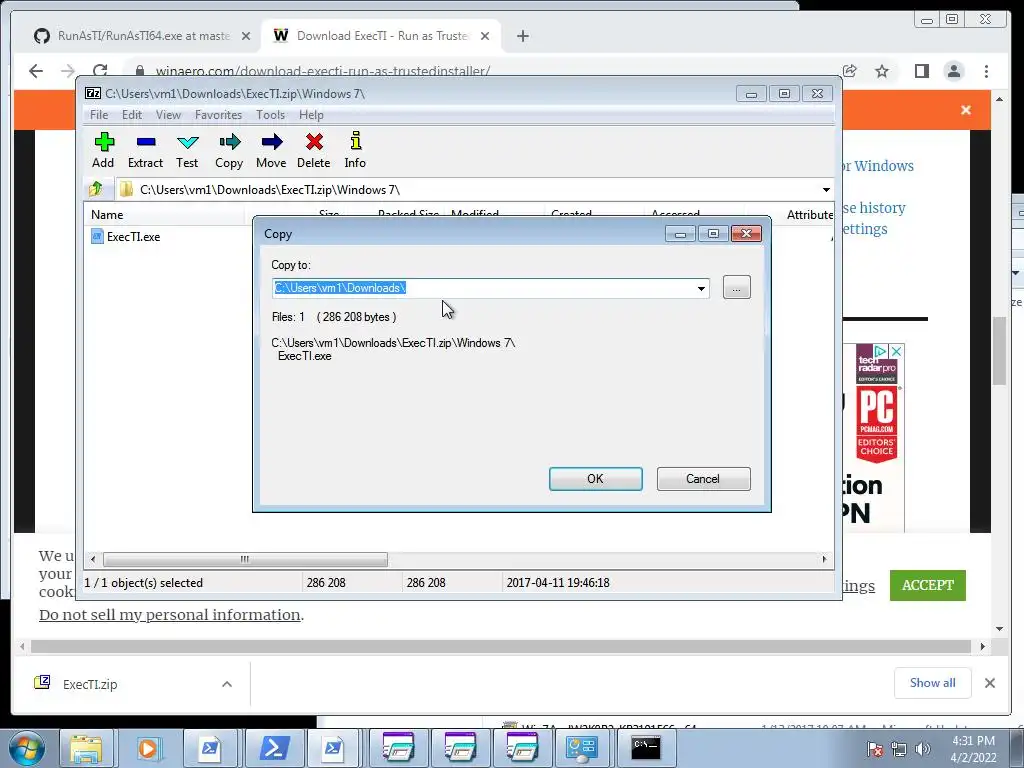Click the Info toolbar icon
The image size is (1024, 768).
tap(355, 150)
